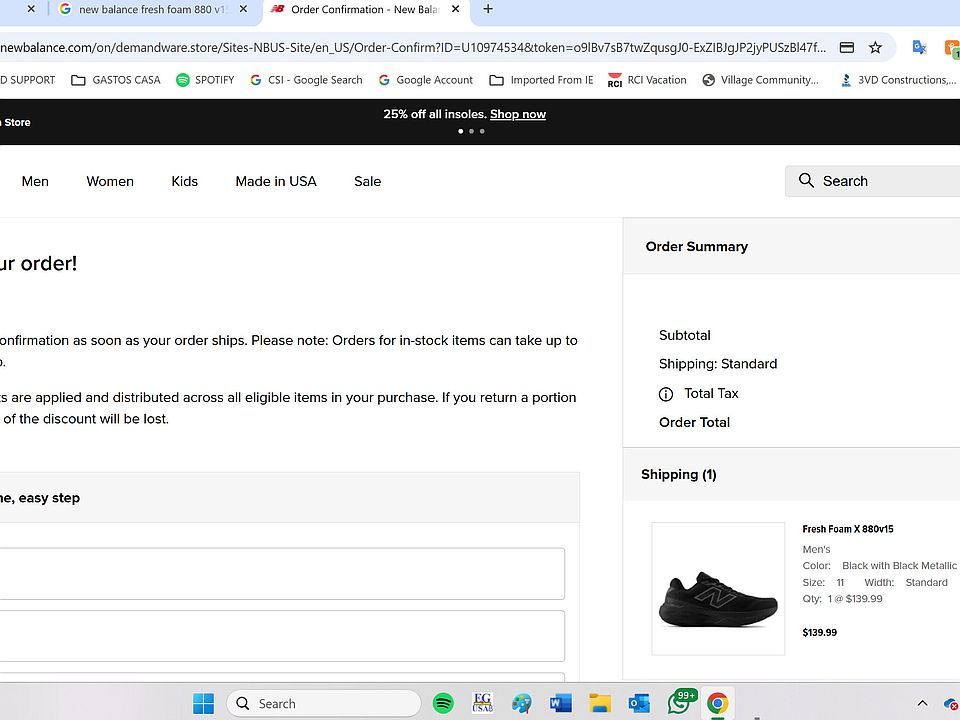Viewport: 960px width, 720px height.
Task: Open the Google Account bookmark
Action: click(426, 80)
